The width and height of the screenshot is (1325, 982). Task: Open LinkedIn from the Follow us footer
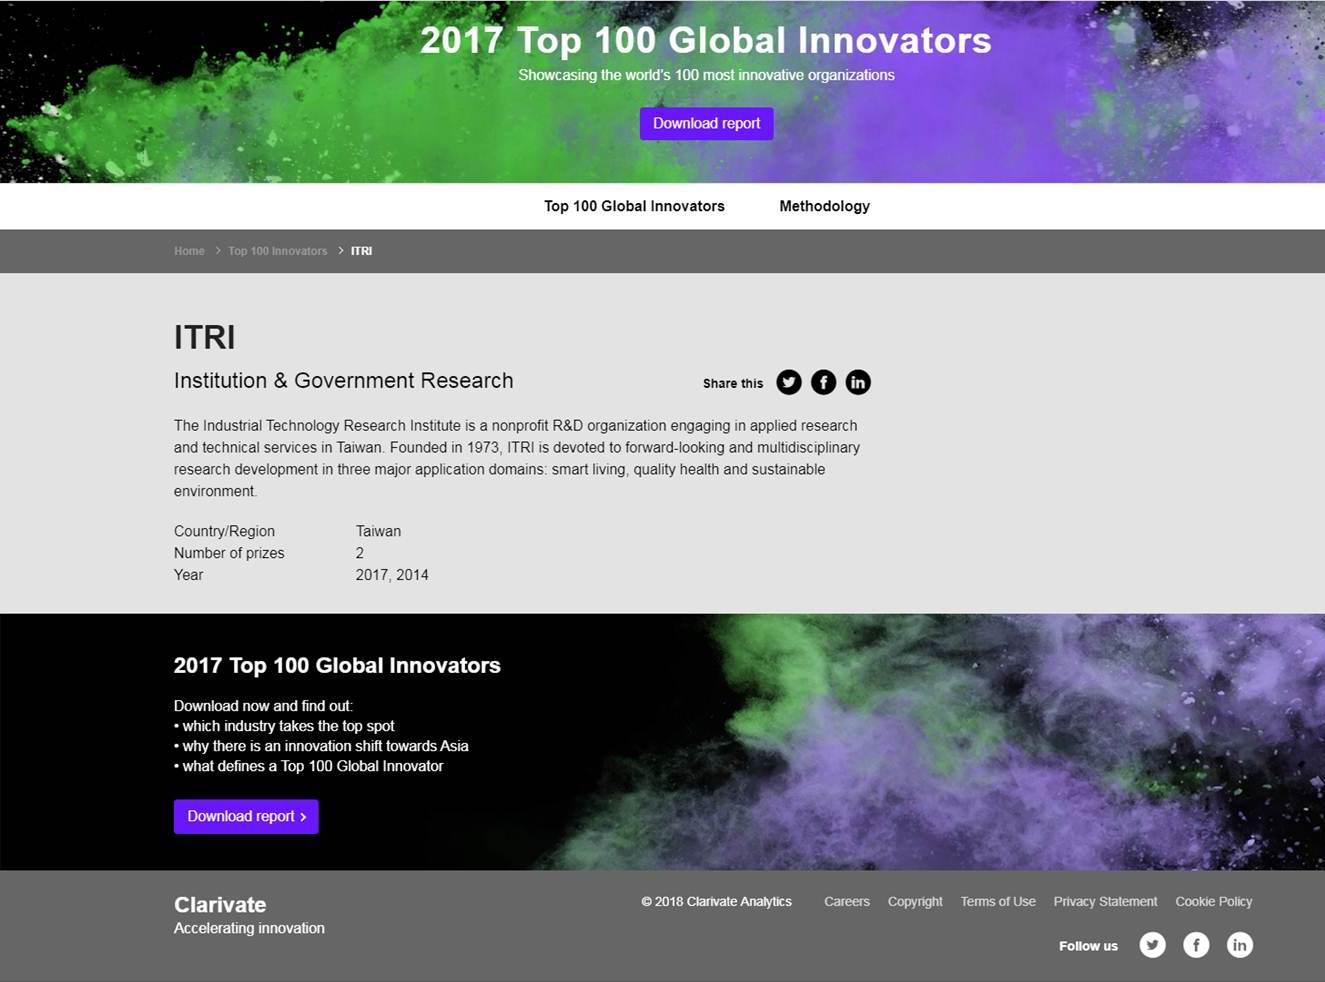coord(1240,944)
